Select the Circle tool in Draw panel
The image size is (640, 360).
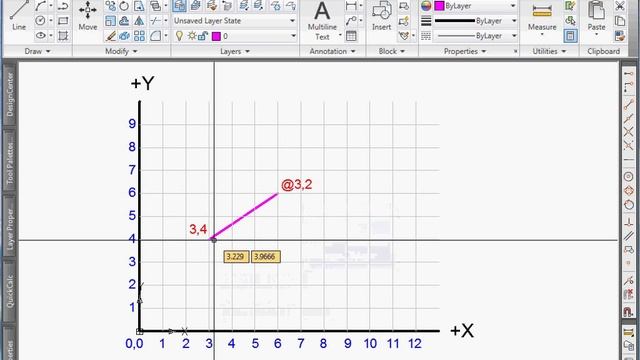point(40,21)
